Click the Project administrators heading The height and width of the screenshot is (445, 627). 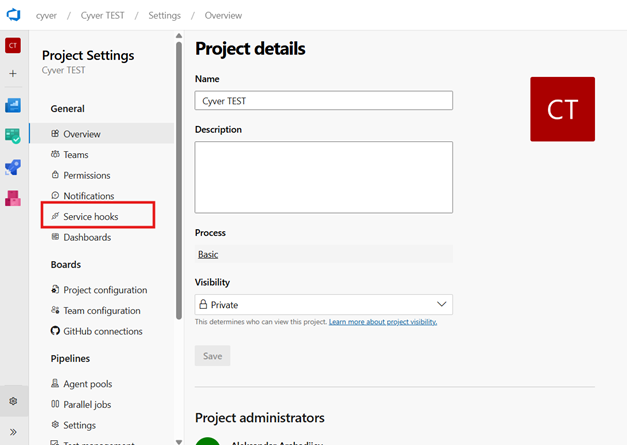(x=260, y=418)
